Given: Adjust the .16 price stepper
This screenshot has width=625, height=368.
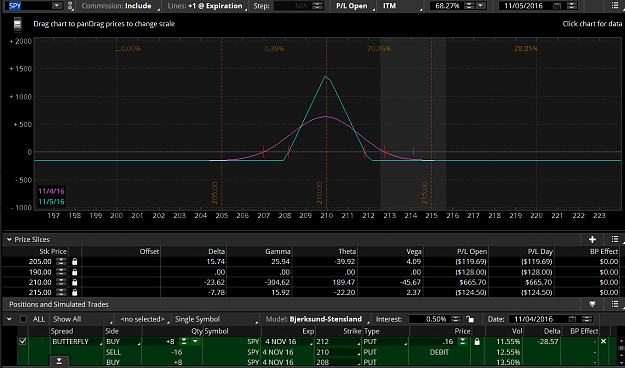Looking at the screenshot, I should [x=463, y=342].
